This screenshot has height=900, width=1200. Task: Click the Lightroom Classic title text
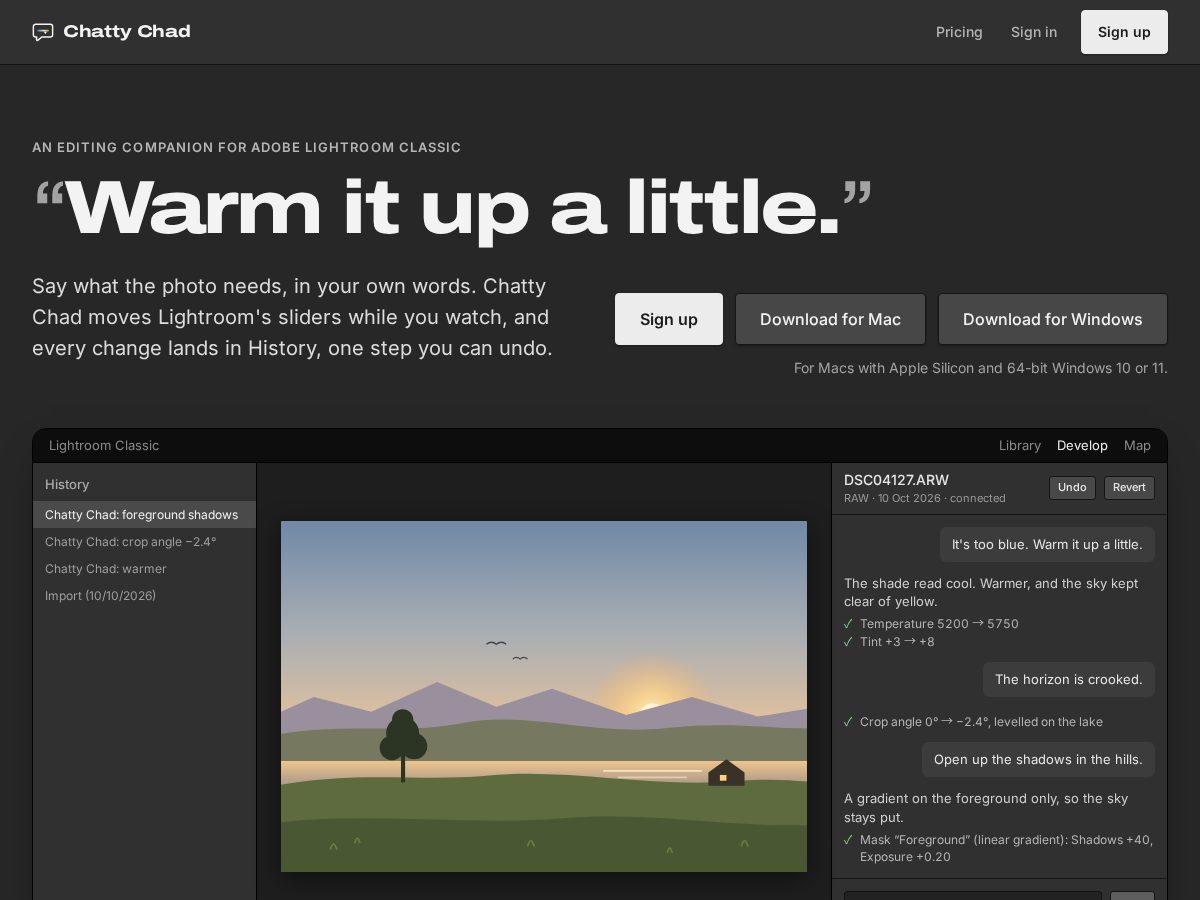[x=104, y=446]
